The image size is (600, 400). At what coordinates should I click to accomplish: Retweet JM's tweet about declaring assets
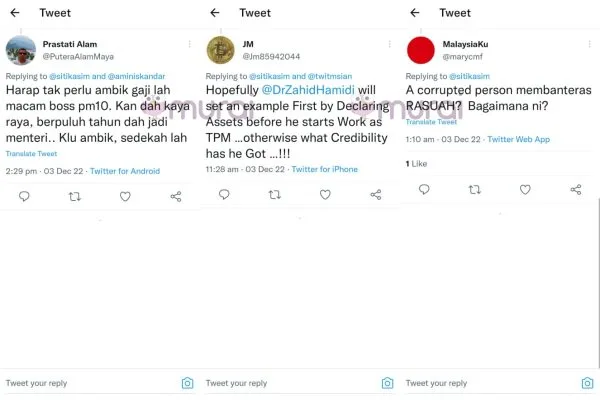tap(275, 195)
